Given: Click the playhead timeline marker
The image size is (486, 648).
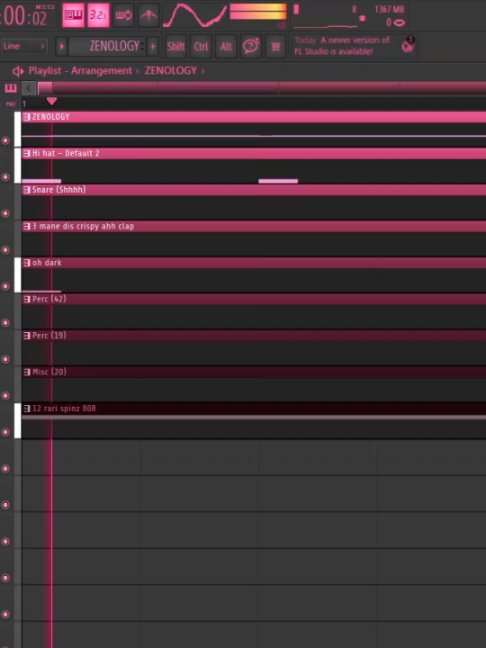Looking at the screenshot, I should (52, 101).
